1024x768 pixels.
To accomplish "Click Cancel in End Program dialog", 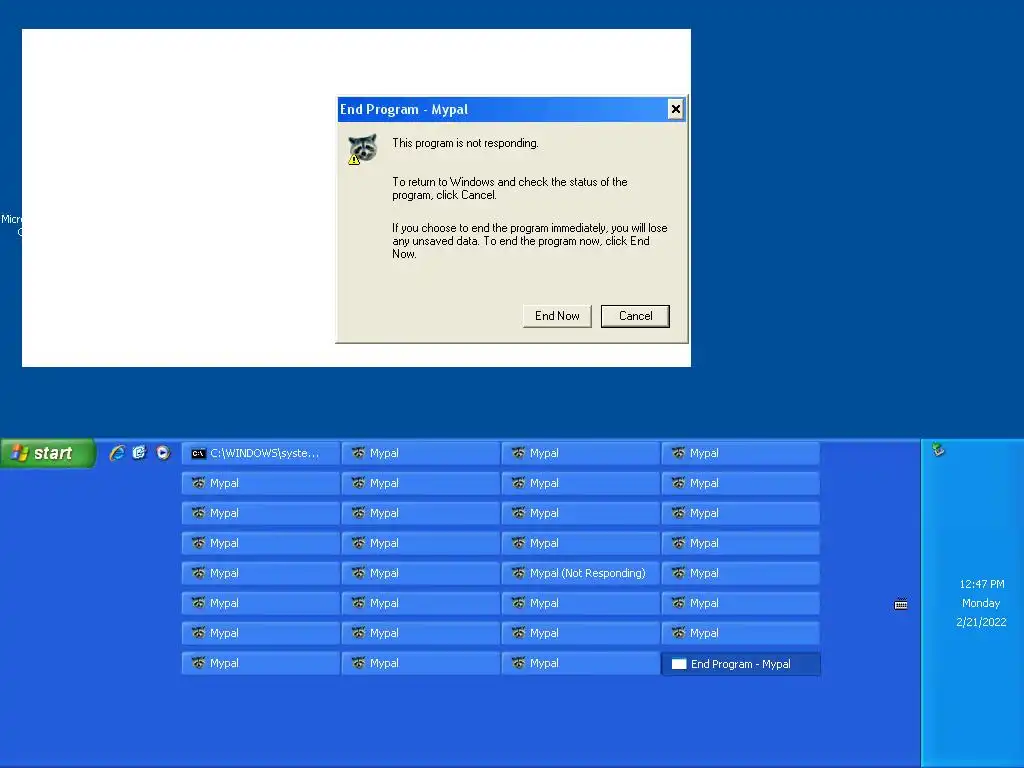I will 635,316.
